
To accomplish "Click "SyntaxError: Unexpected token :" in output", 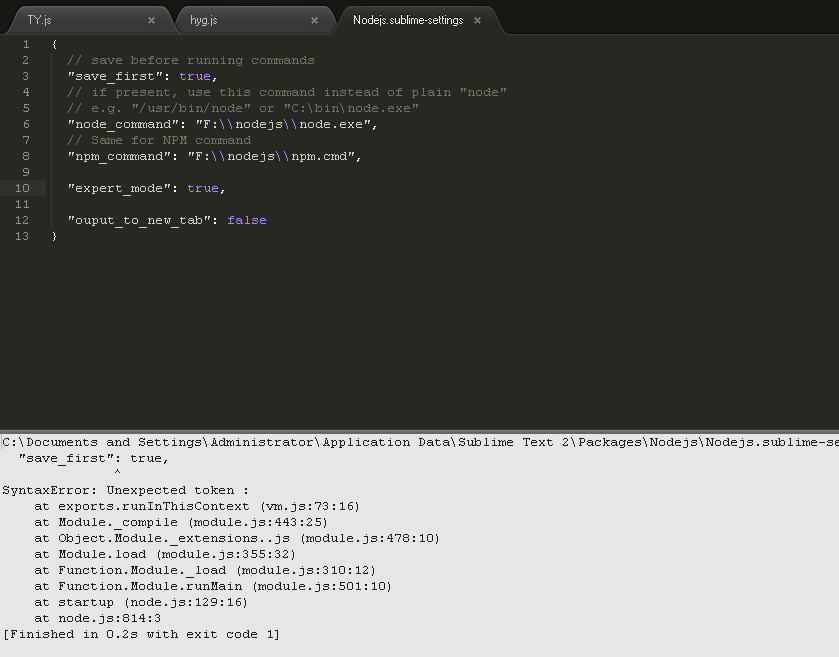I will click(x=125, y=491).
